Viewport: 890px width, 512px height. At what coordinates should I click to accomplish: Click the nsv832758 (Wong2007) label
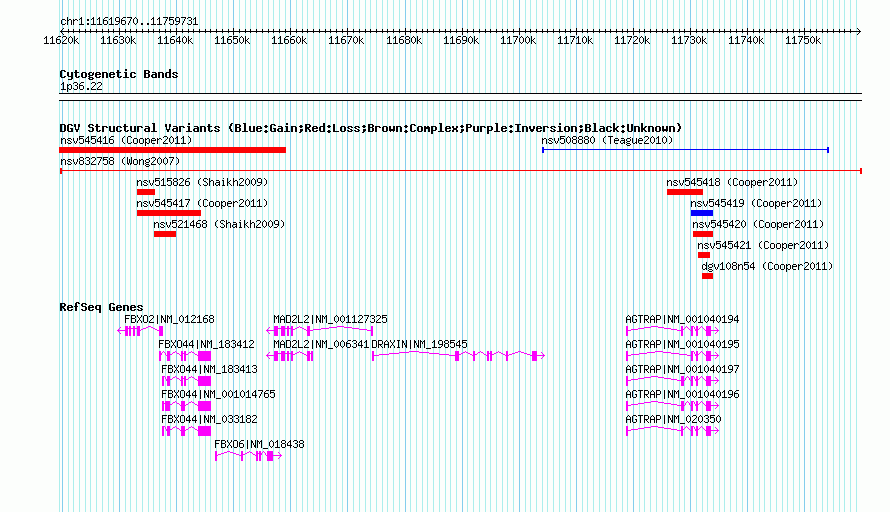[120, 161]
